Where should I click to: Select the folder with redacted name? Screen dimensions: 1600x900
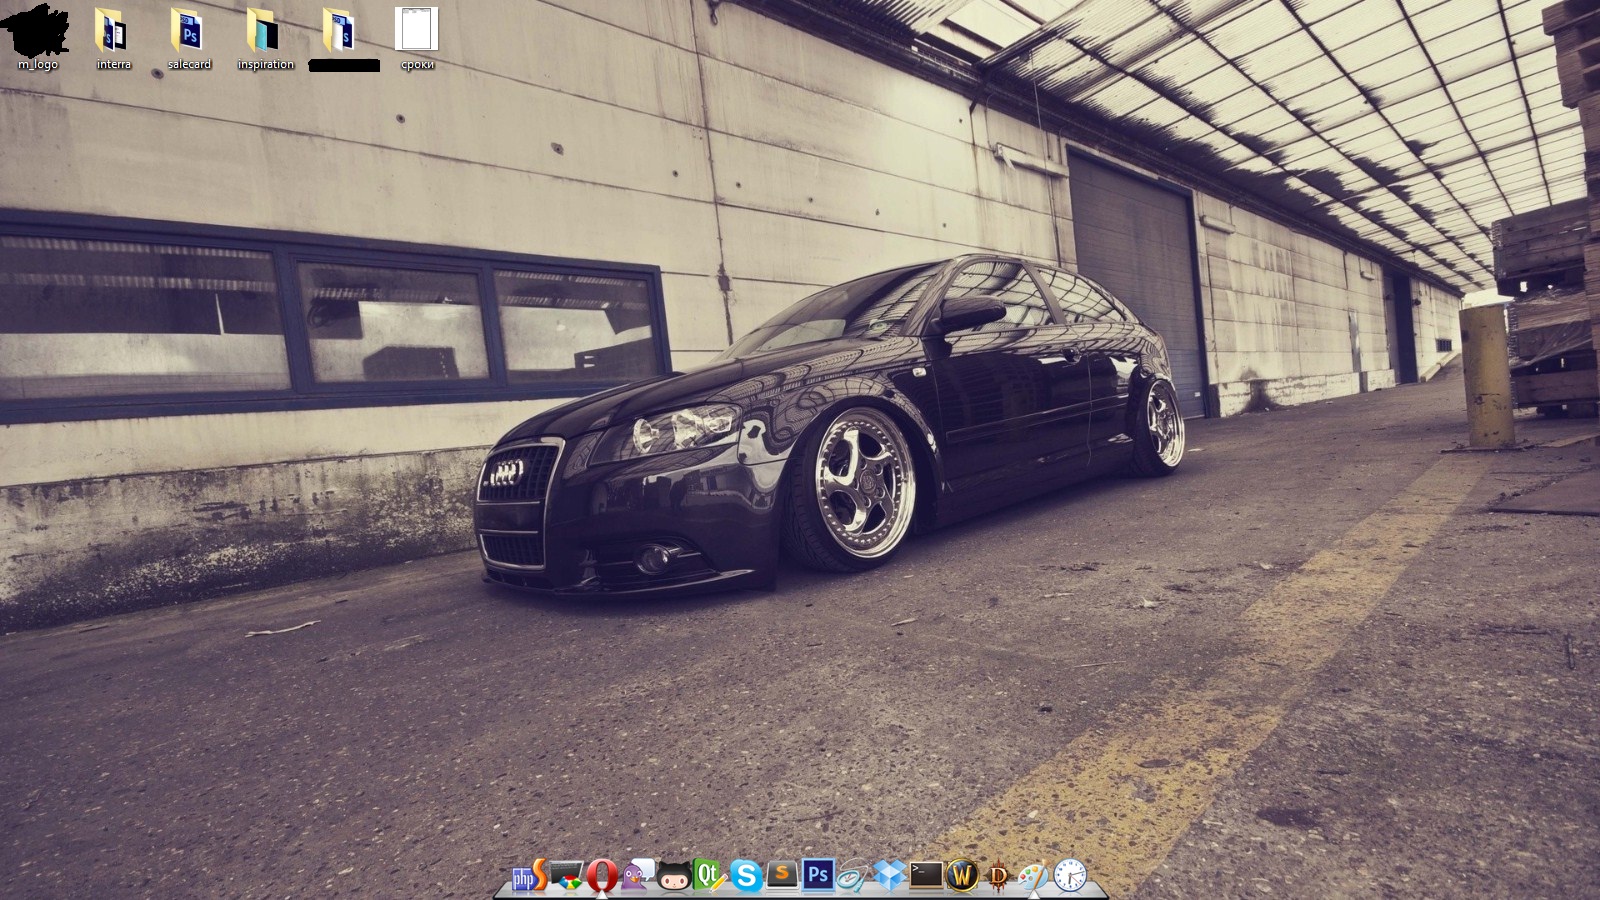[342, 38]
